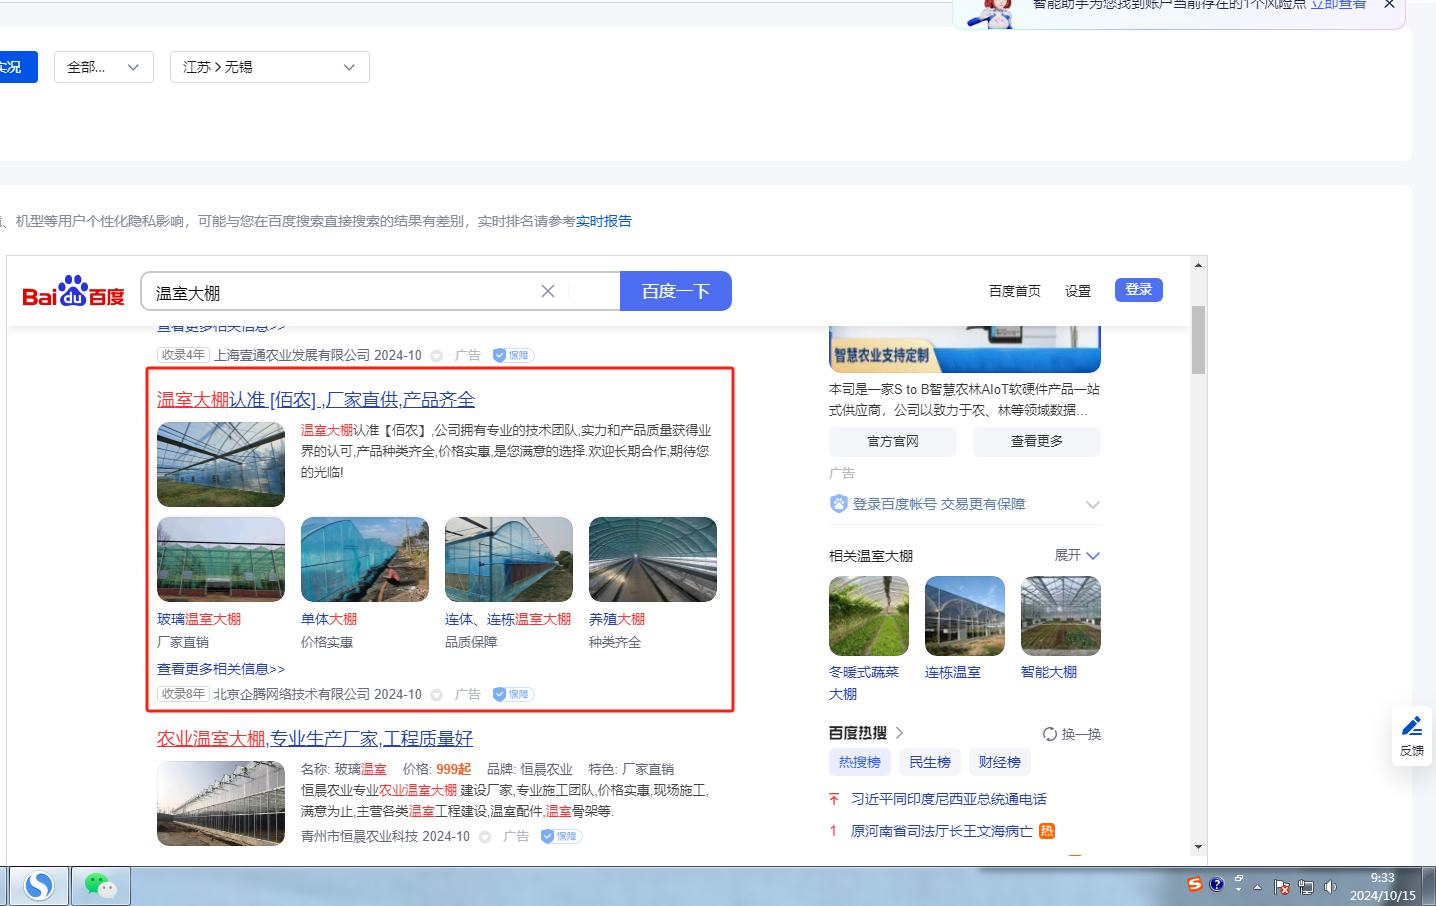Click the 换一换 refresh icon
1436x906 pixels.
tap(1050, 734)
